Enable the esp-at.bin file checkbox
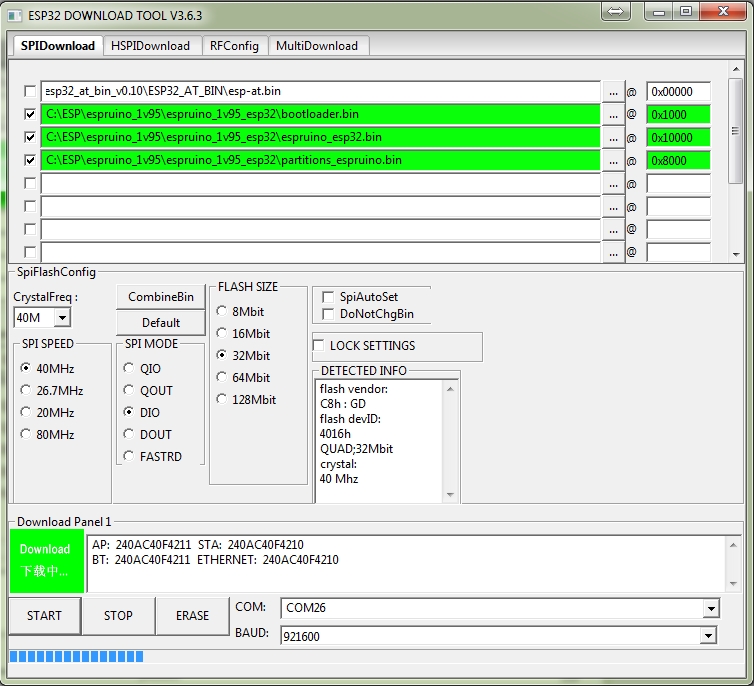Screen dimensions: 754x686 (x=30, y=91)
